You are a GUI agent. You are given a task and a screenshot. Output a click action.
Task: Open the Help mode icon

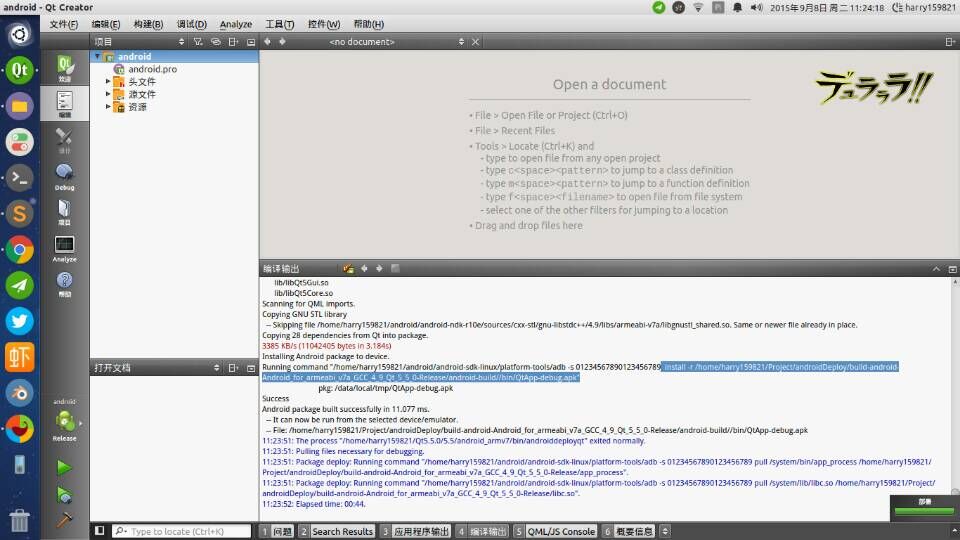(x=64, y=283)
